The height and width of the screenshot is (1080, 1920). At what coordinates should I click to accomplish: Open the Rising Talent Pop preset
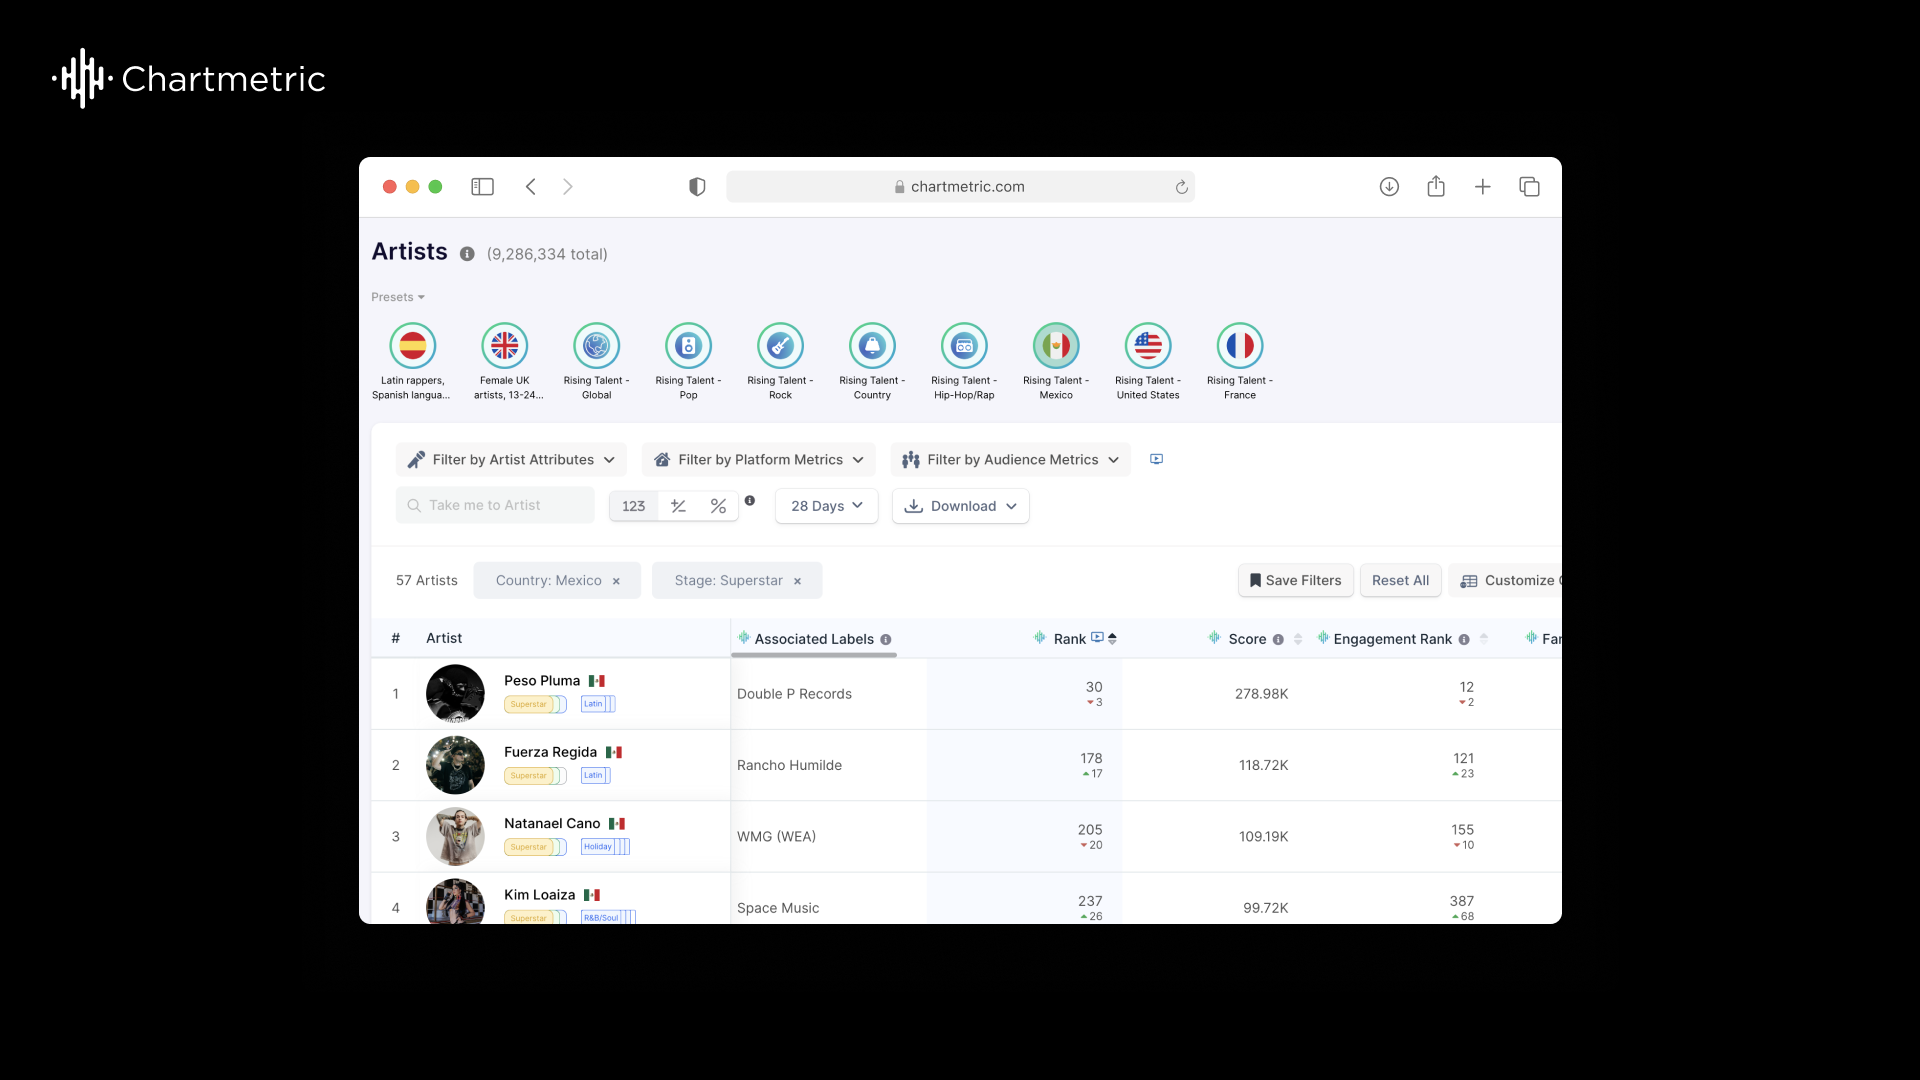point(689,361)
